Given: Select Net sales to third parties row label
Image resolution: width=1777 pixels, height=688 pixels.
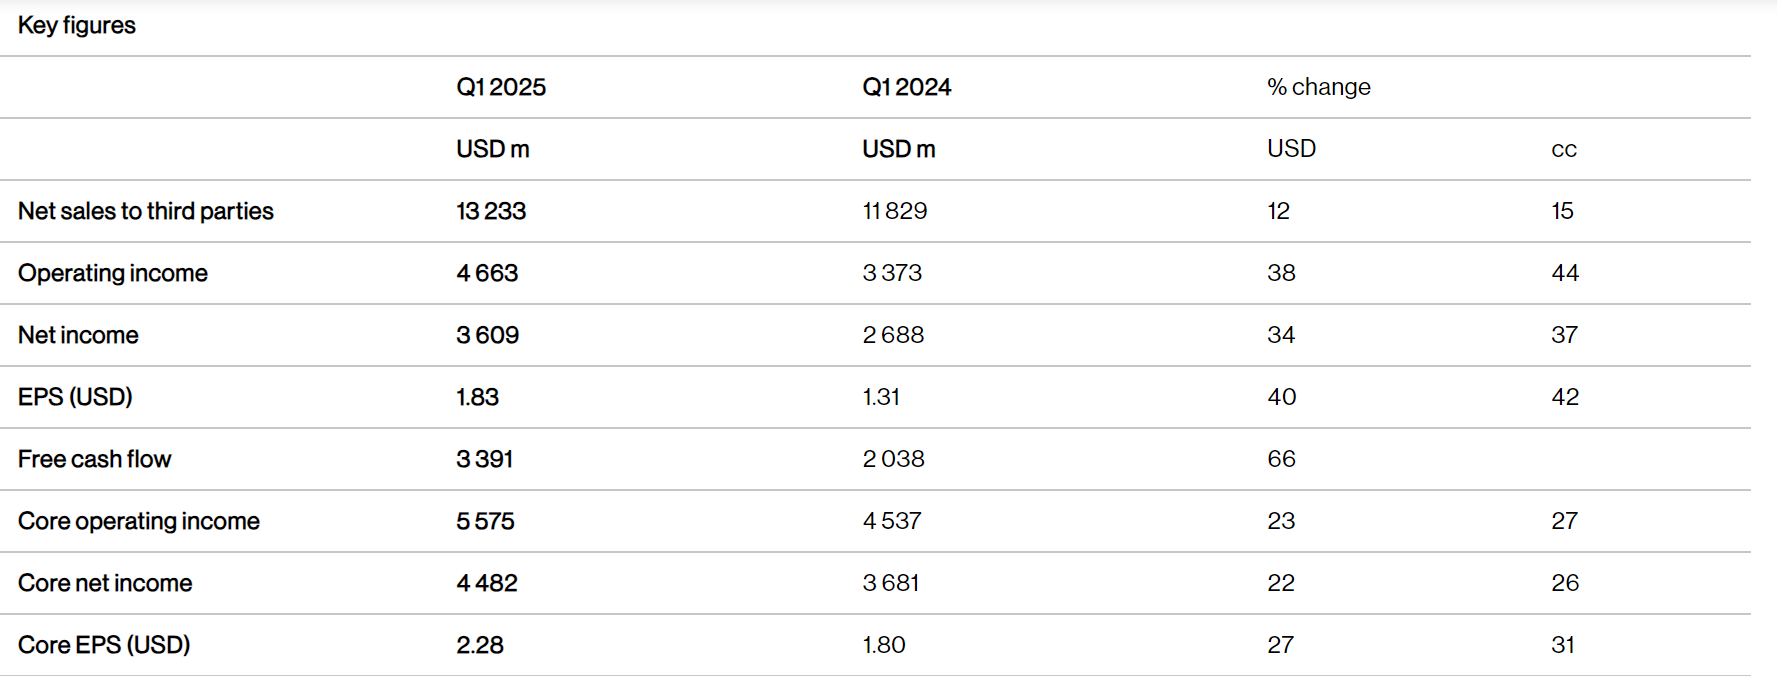Looking at the screenshot, I should pos(146,211).
